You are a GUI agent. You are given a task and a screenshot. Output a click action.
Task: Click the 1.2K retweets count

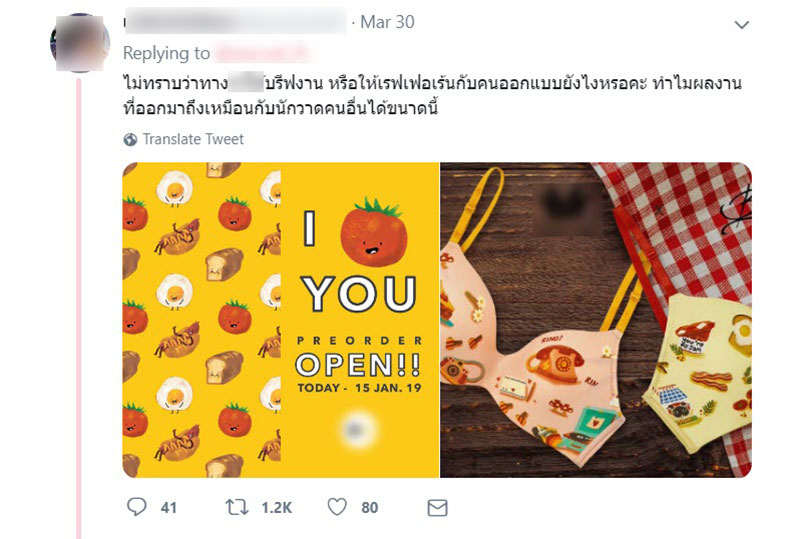pos(277,507)
